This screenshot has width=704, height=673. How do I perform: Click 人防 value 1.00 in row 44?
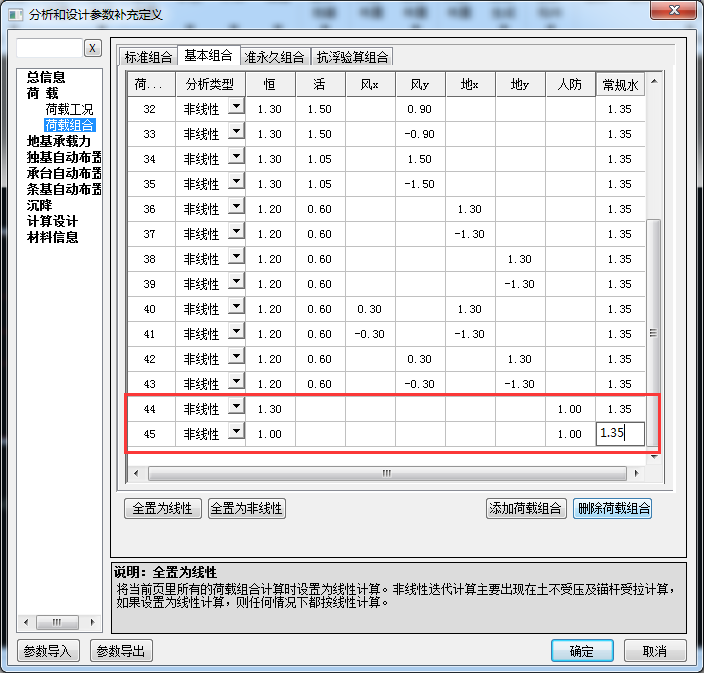pos(570,409)
